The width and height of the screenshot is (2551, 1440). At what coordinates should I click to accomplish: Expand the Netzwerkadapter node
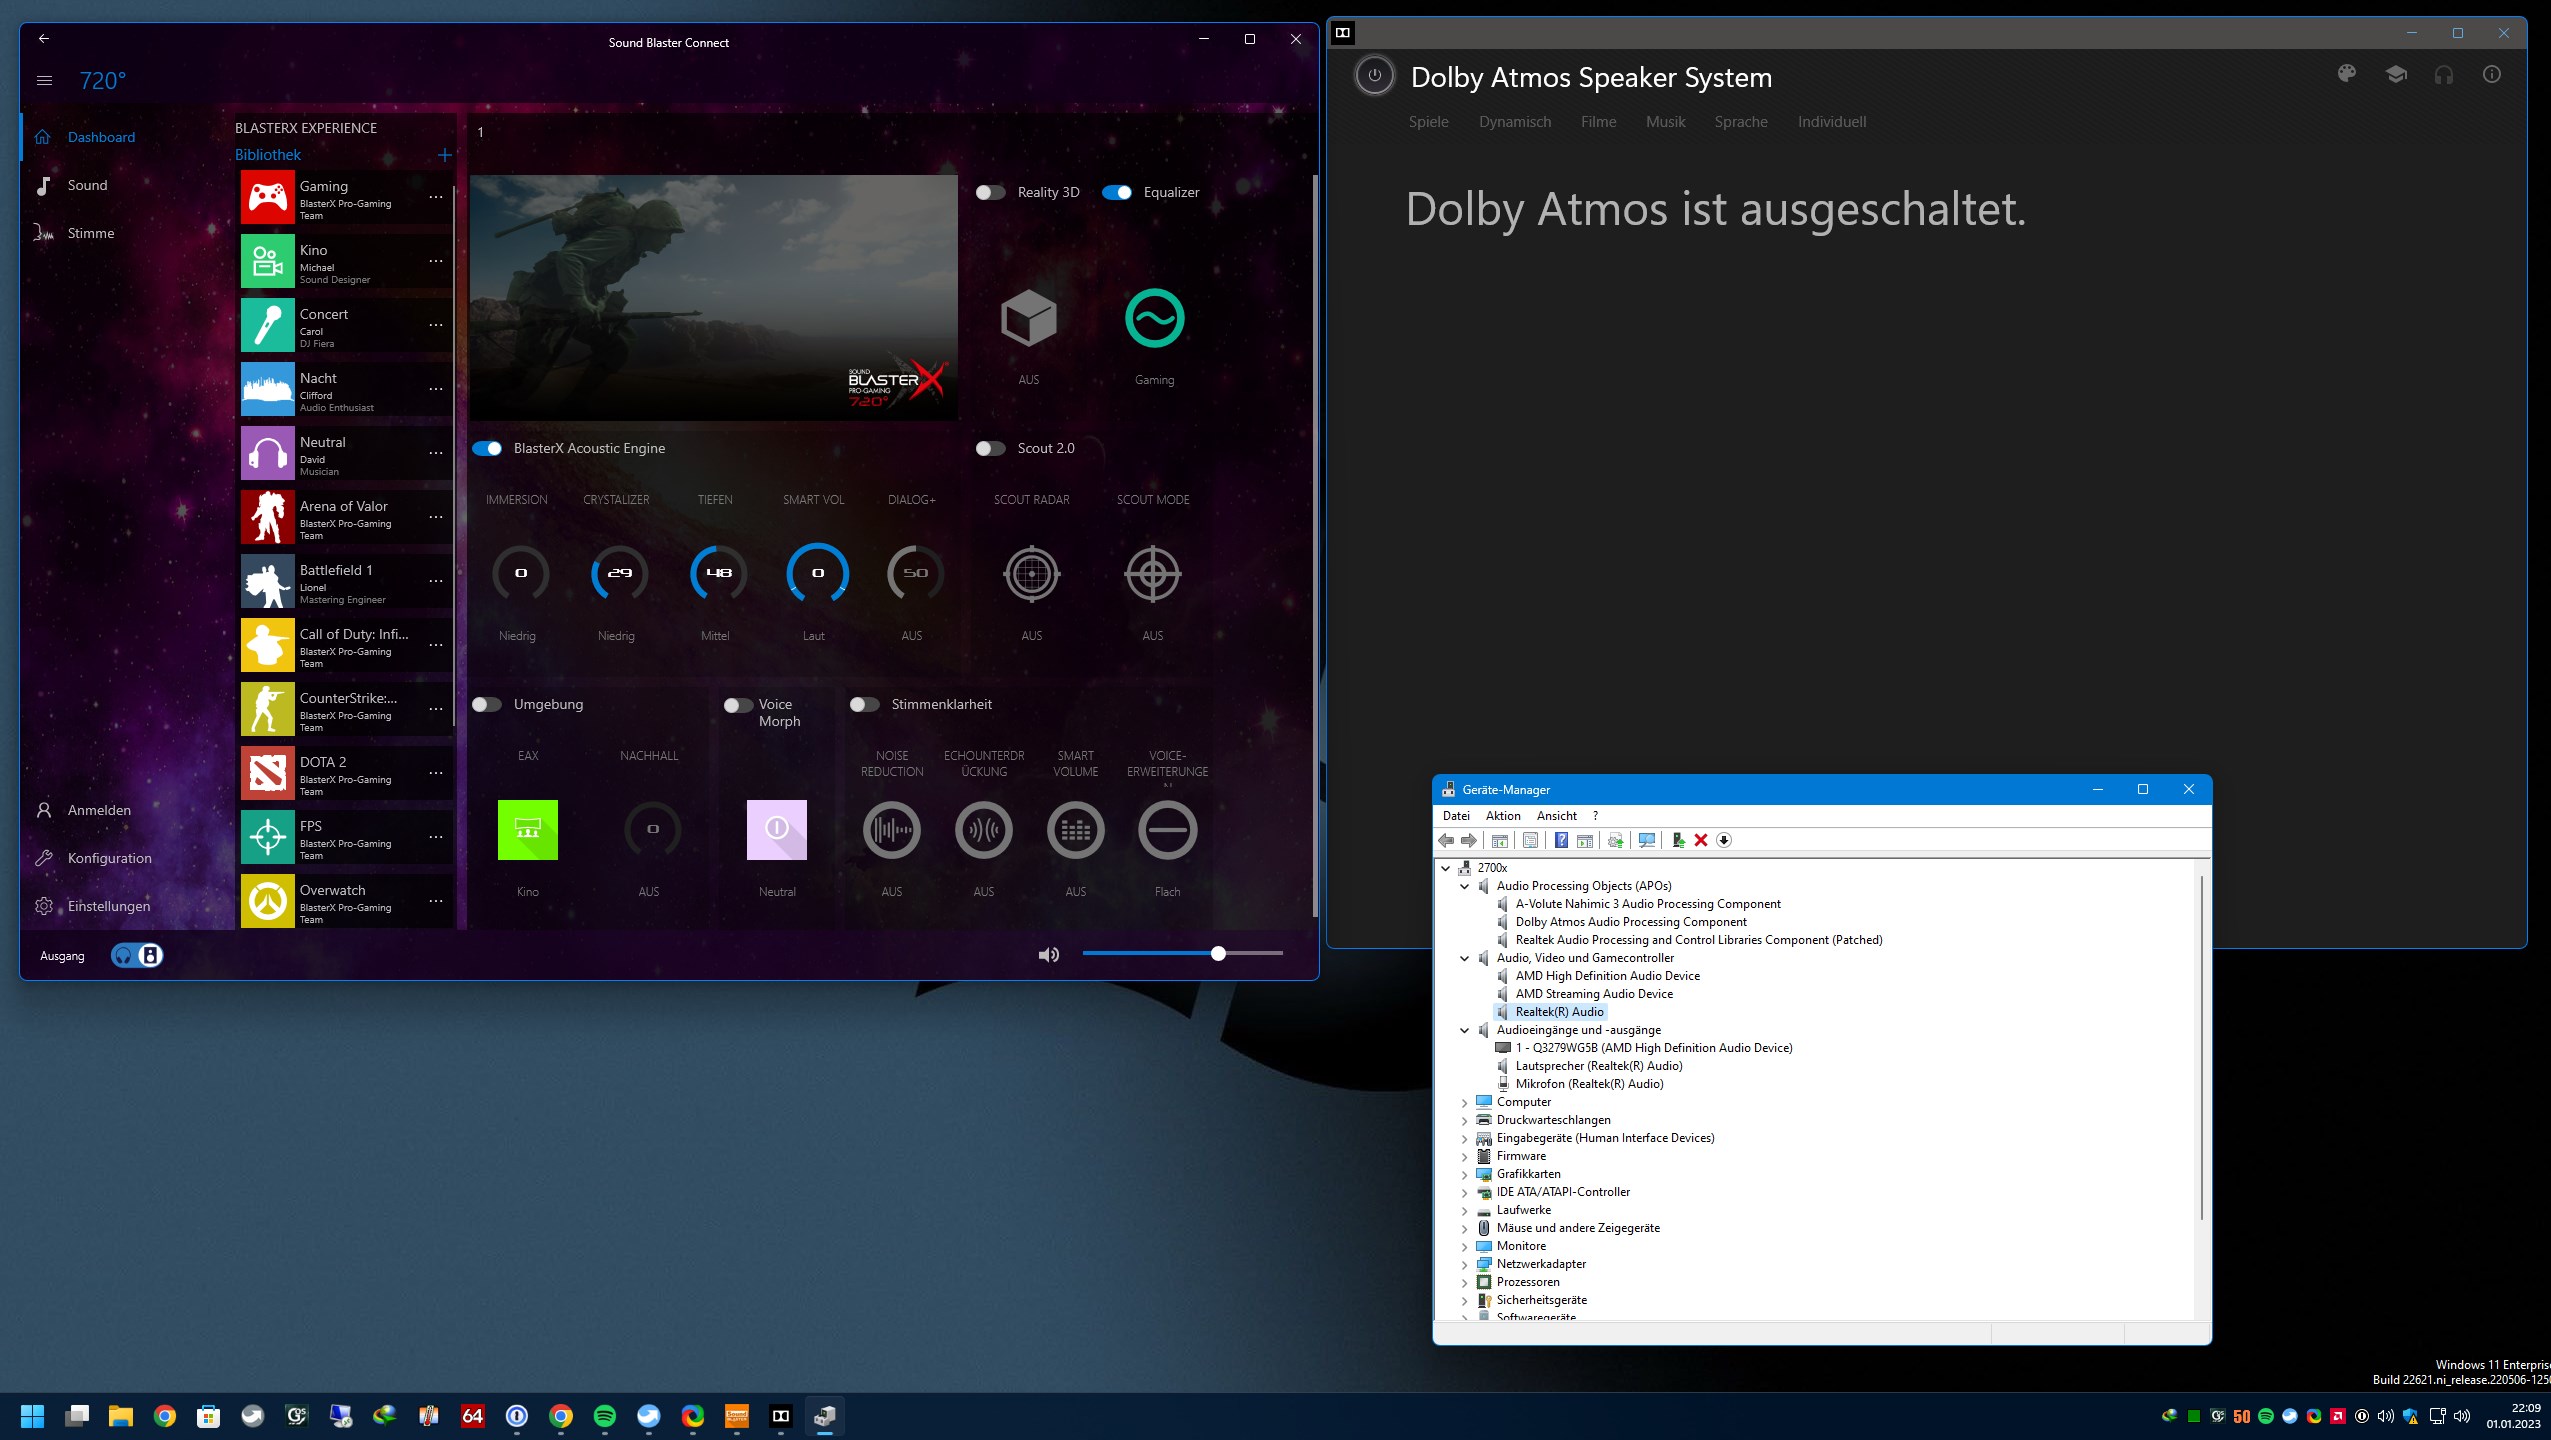(x=1465, y=1264)
